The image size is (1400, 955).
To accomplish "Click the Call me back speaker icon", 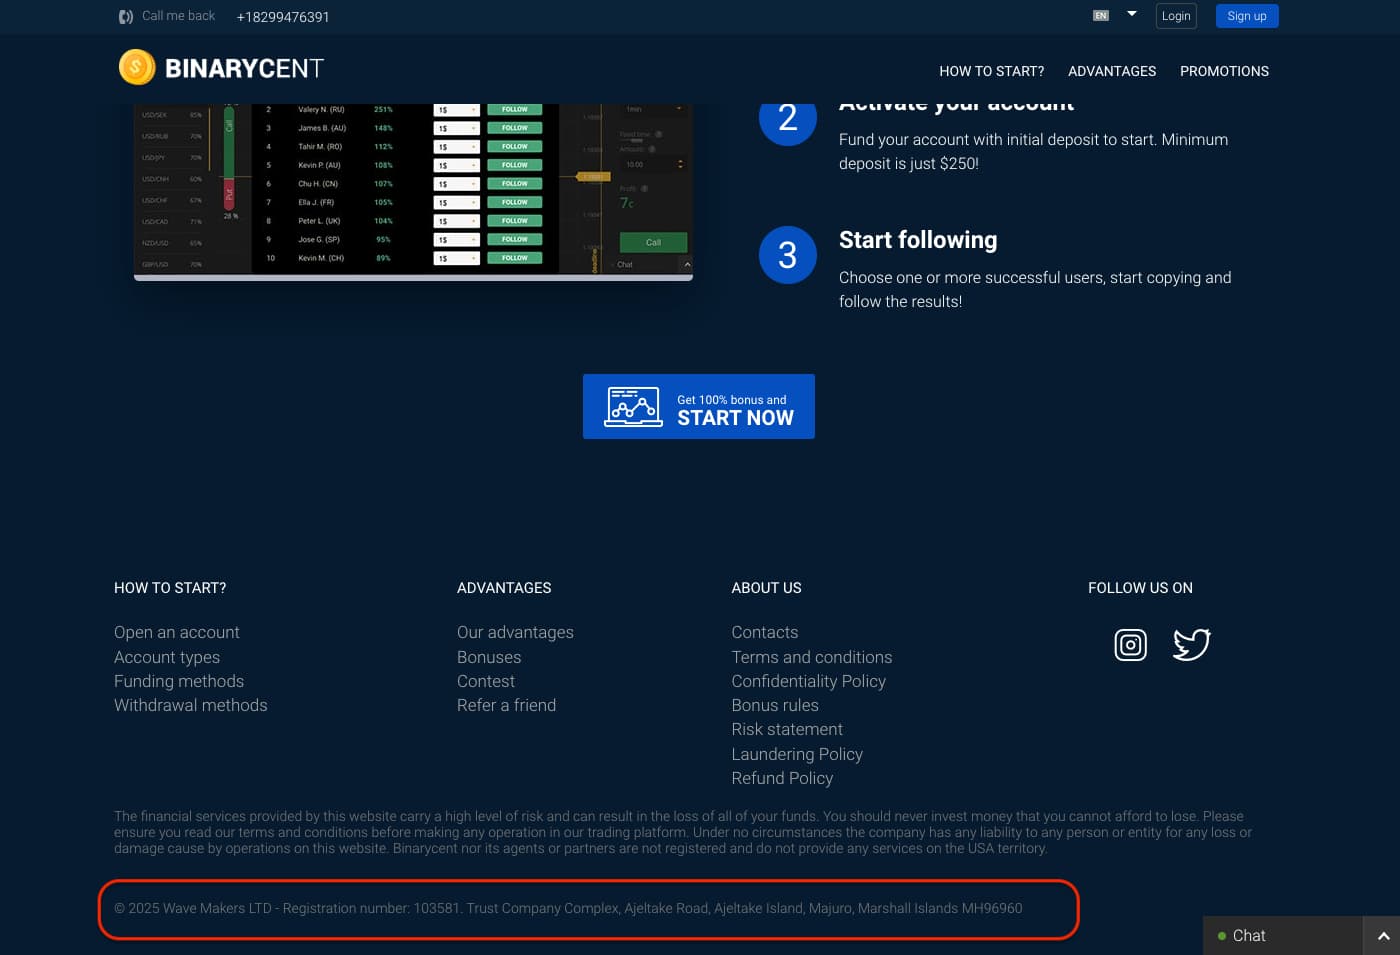I will (125, 16).
